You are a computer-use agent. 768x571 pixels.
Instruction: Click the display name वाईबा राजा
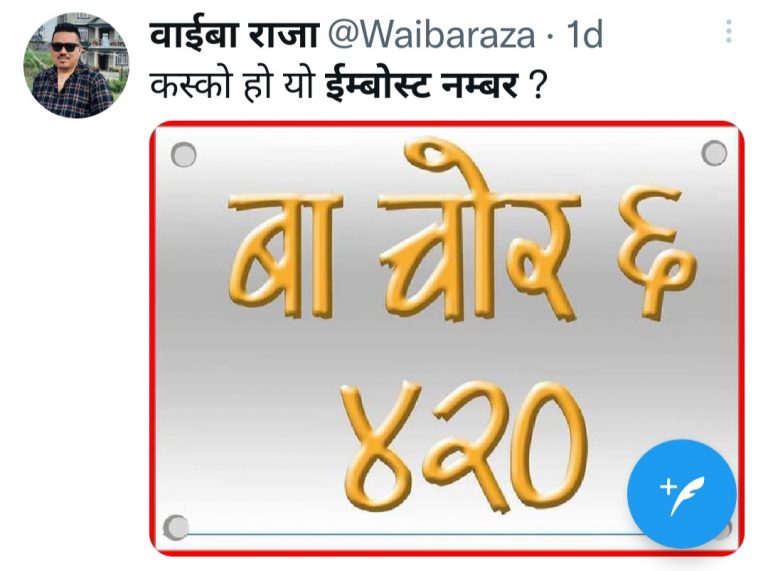[x=234, y=36]
